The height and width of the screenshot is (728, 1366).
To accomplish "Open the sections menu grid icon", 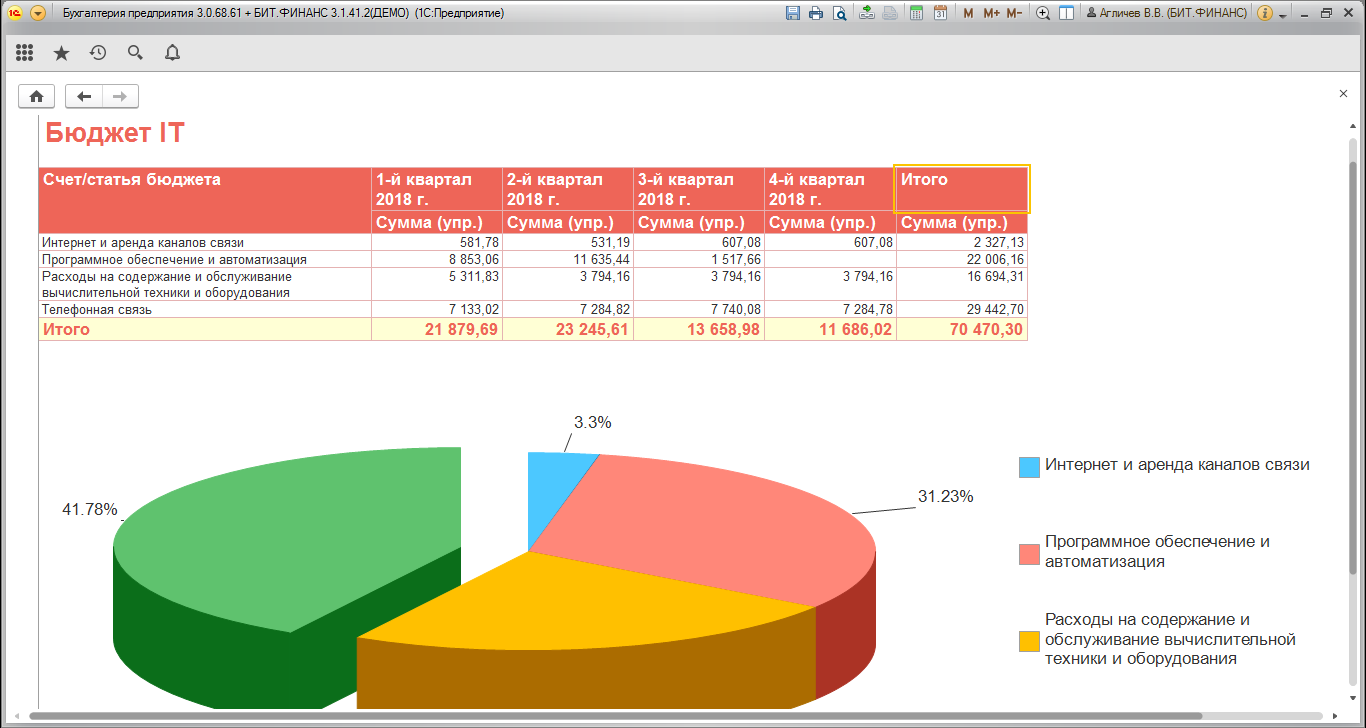I will click(x=25, y=53).
